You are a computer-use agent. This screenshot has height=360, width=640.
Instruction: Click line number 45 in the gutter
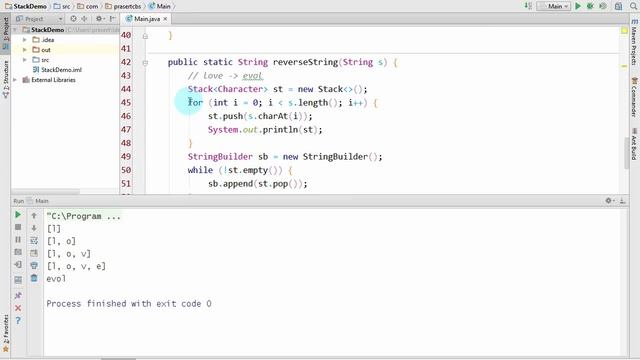pyautogui.click(x=126, y=103)
